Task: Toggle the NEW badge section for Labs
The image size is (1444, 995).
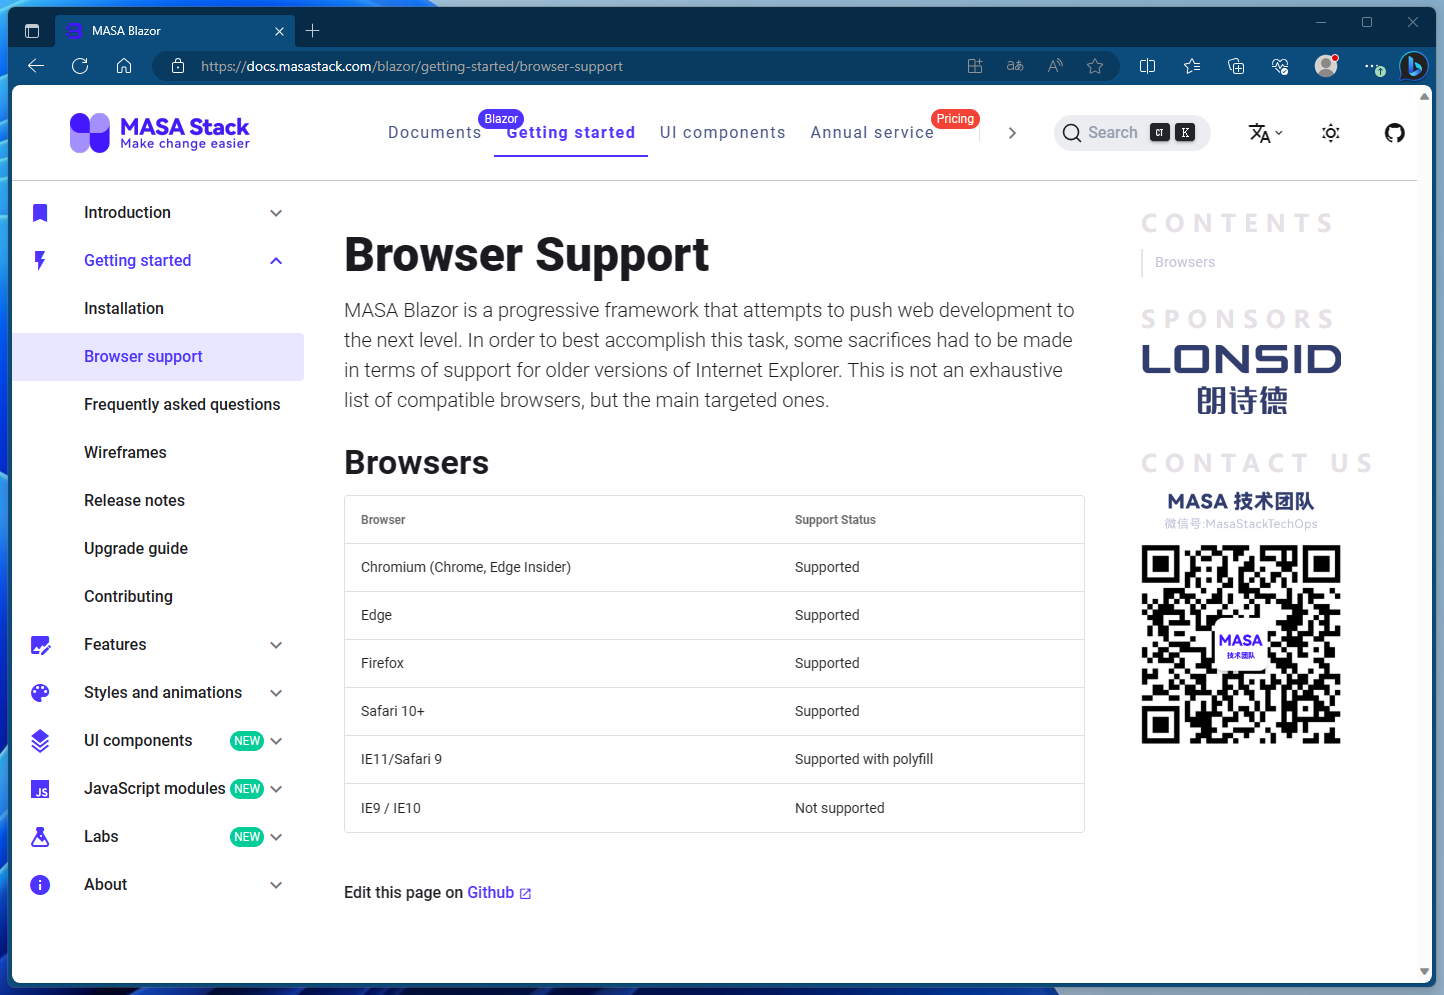Action: (247, 836)
